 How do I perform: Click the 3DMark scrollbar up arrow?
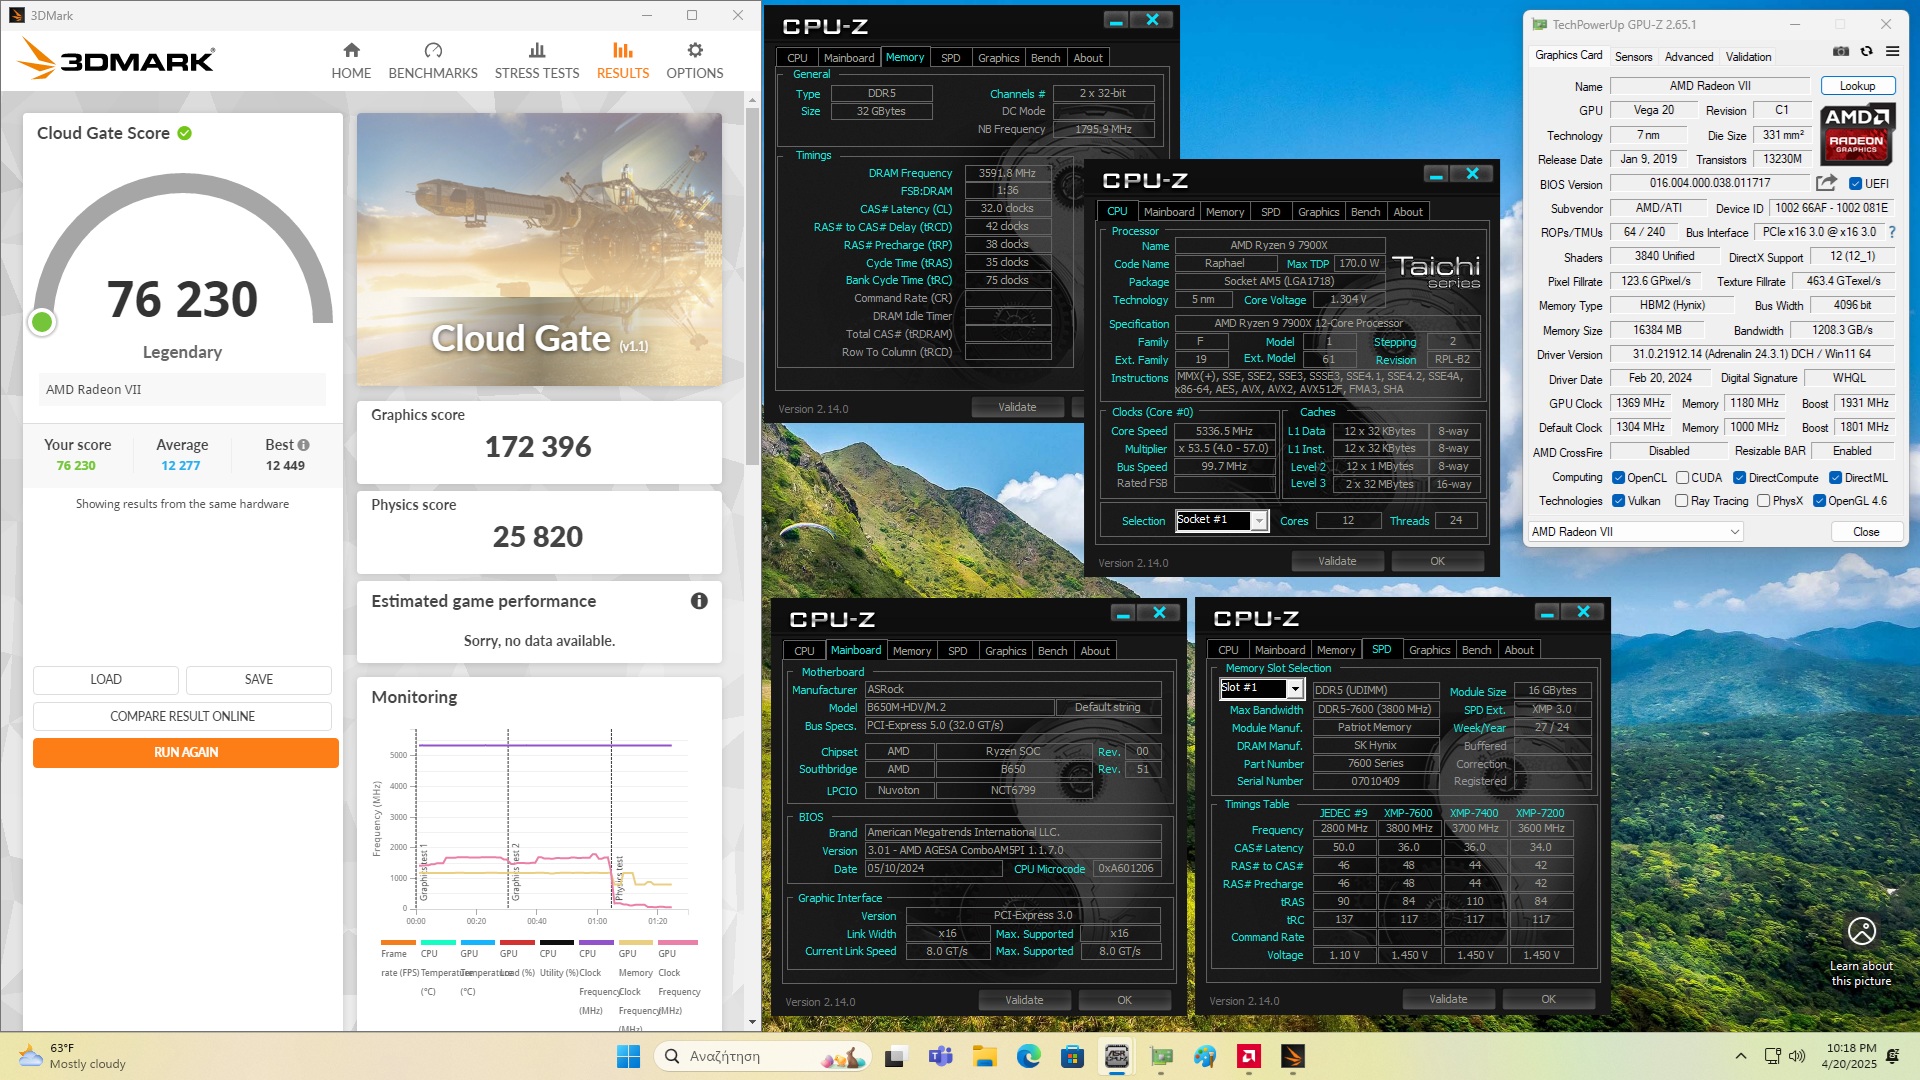tap(752, 100)
